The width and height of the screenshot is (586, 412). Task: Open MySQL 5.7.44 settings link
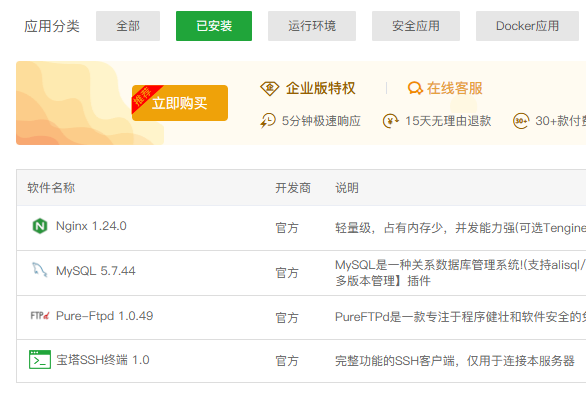pos(96,271)
